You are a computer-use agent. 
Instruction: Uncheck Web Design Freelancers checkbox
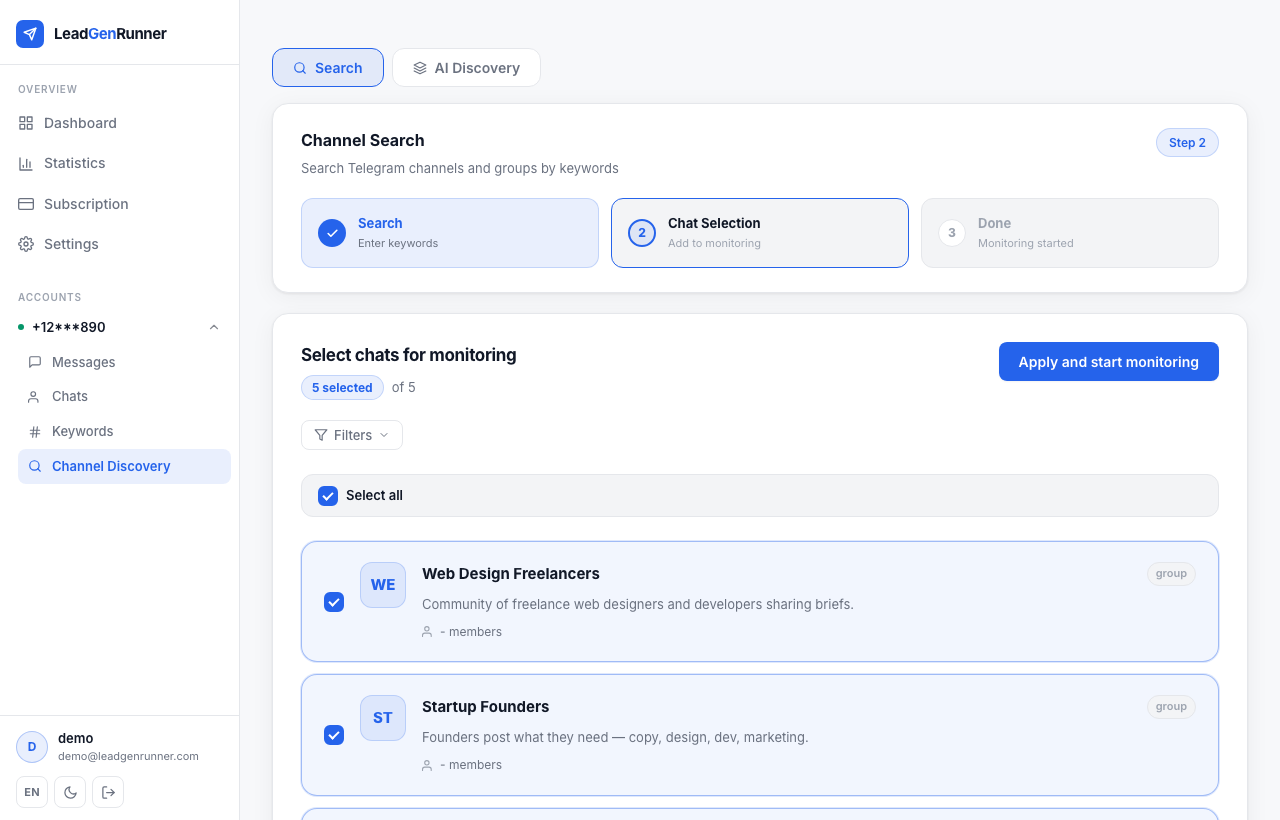pos(334,602)
